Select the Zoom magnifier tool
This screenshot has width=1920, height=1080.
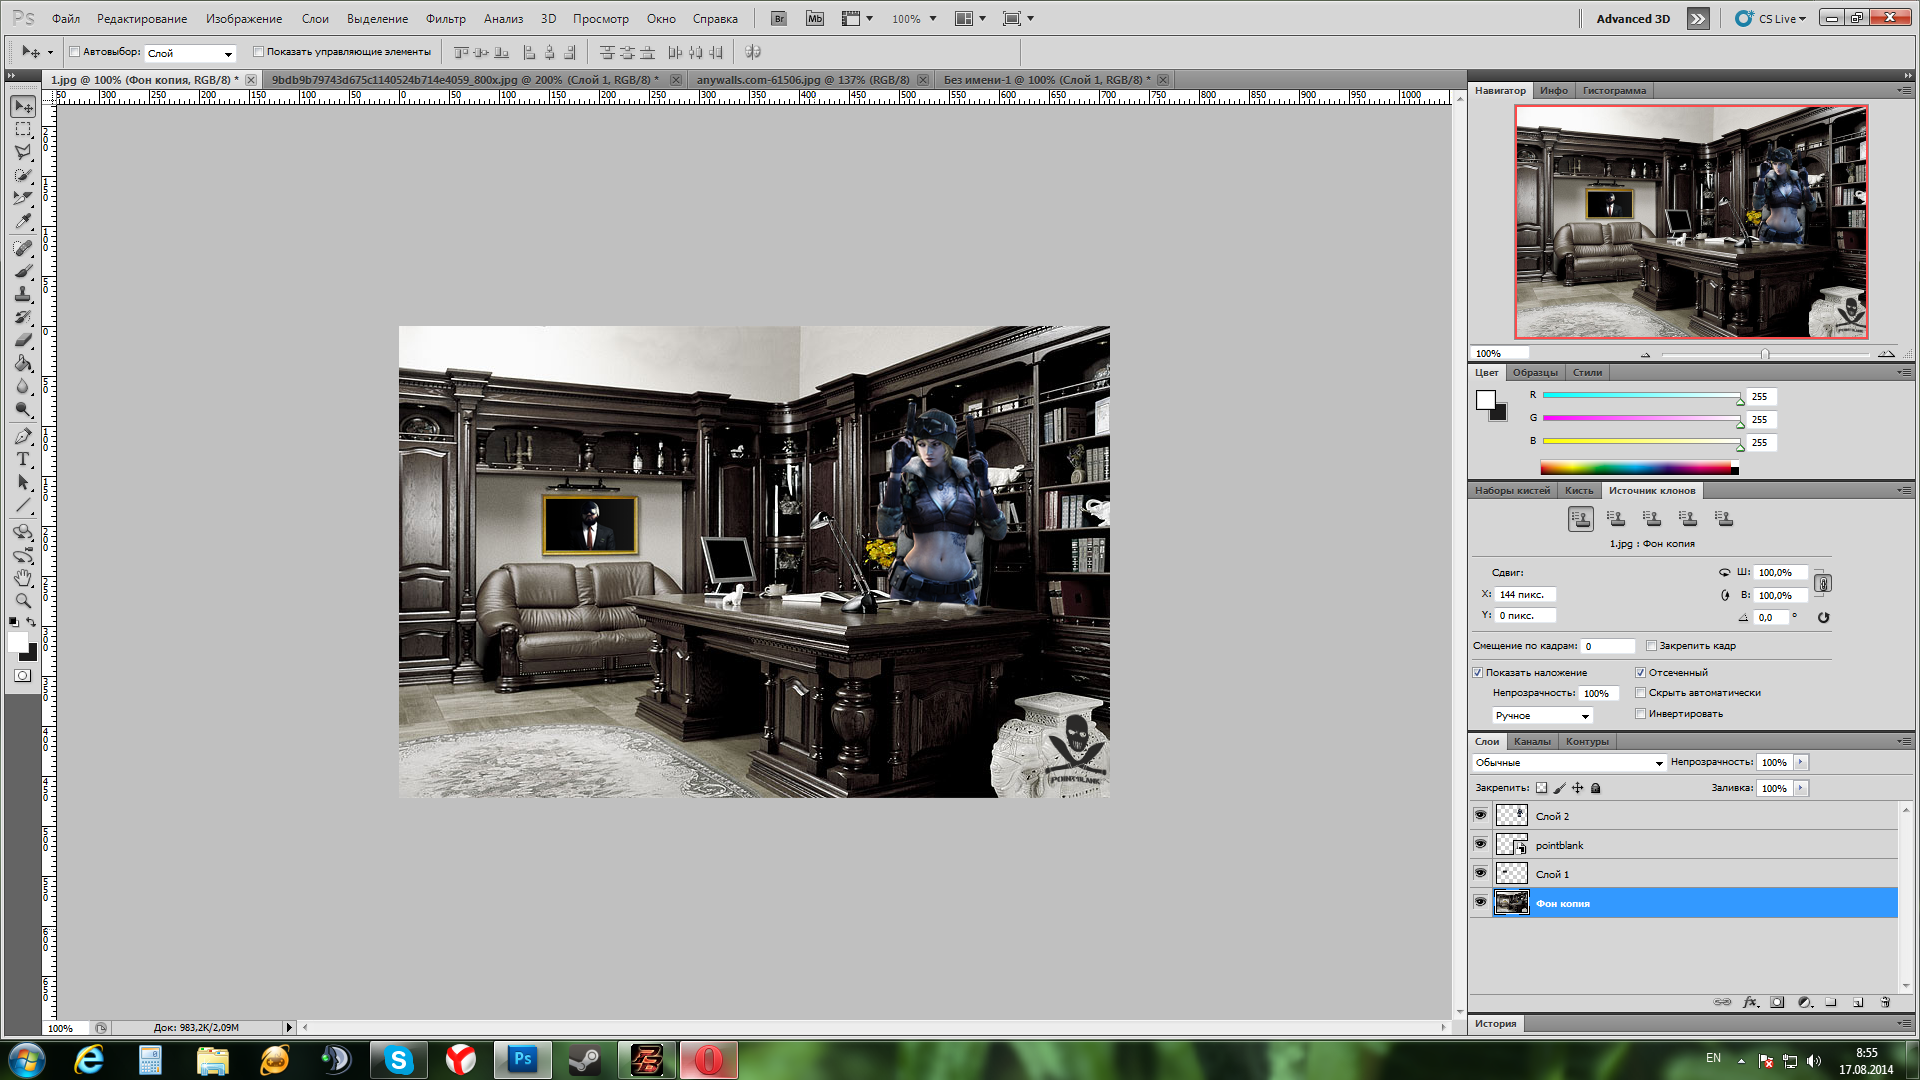(23, 601)
